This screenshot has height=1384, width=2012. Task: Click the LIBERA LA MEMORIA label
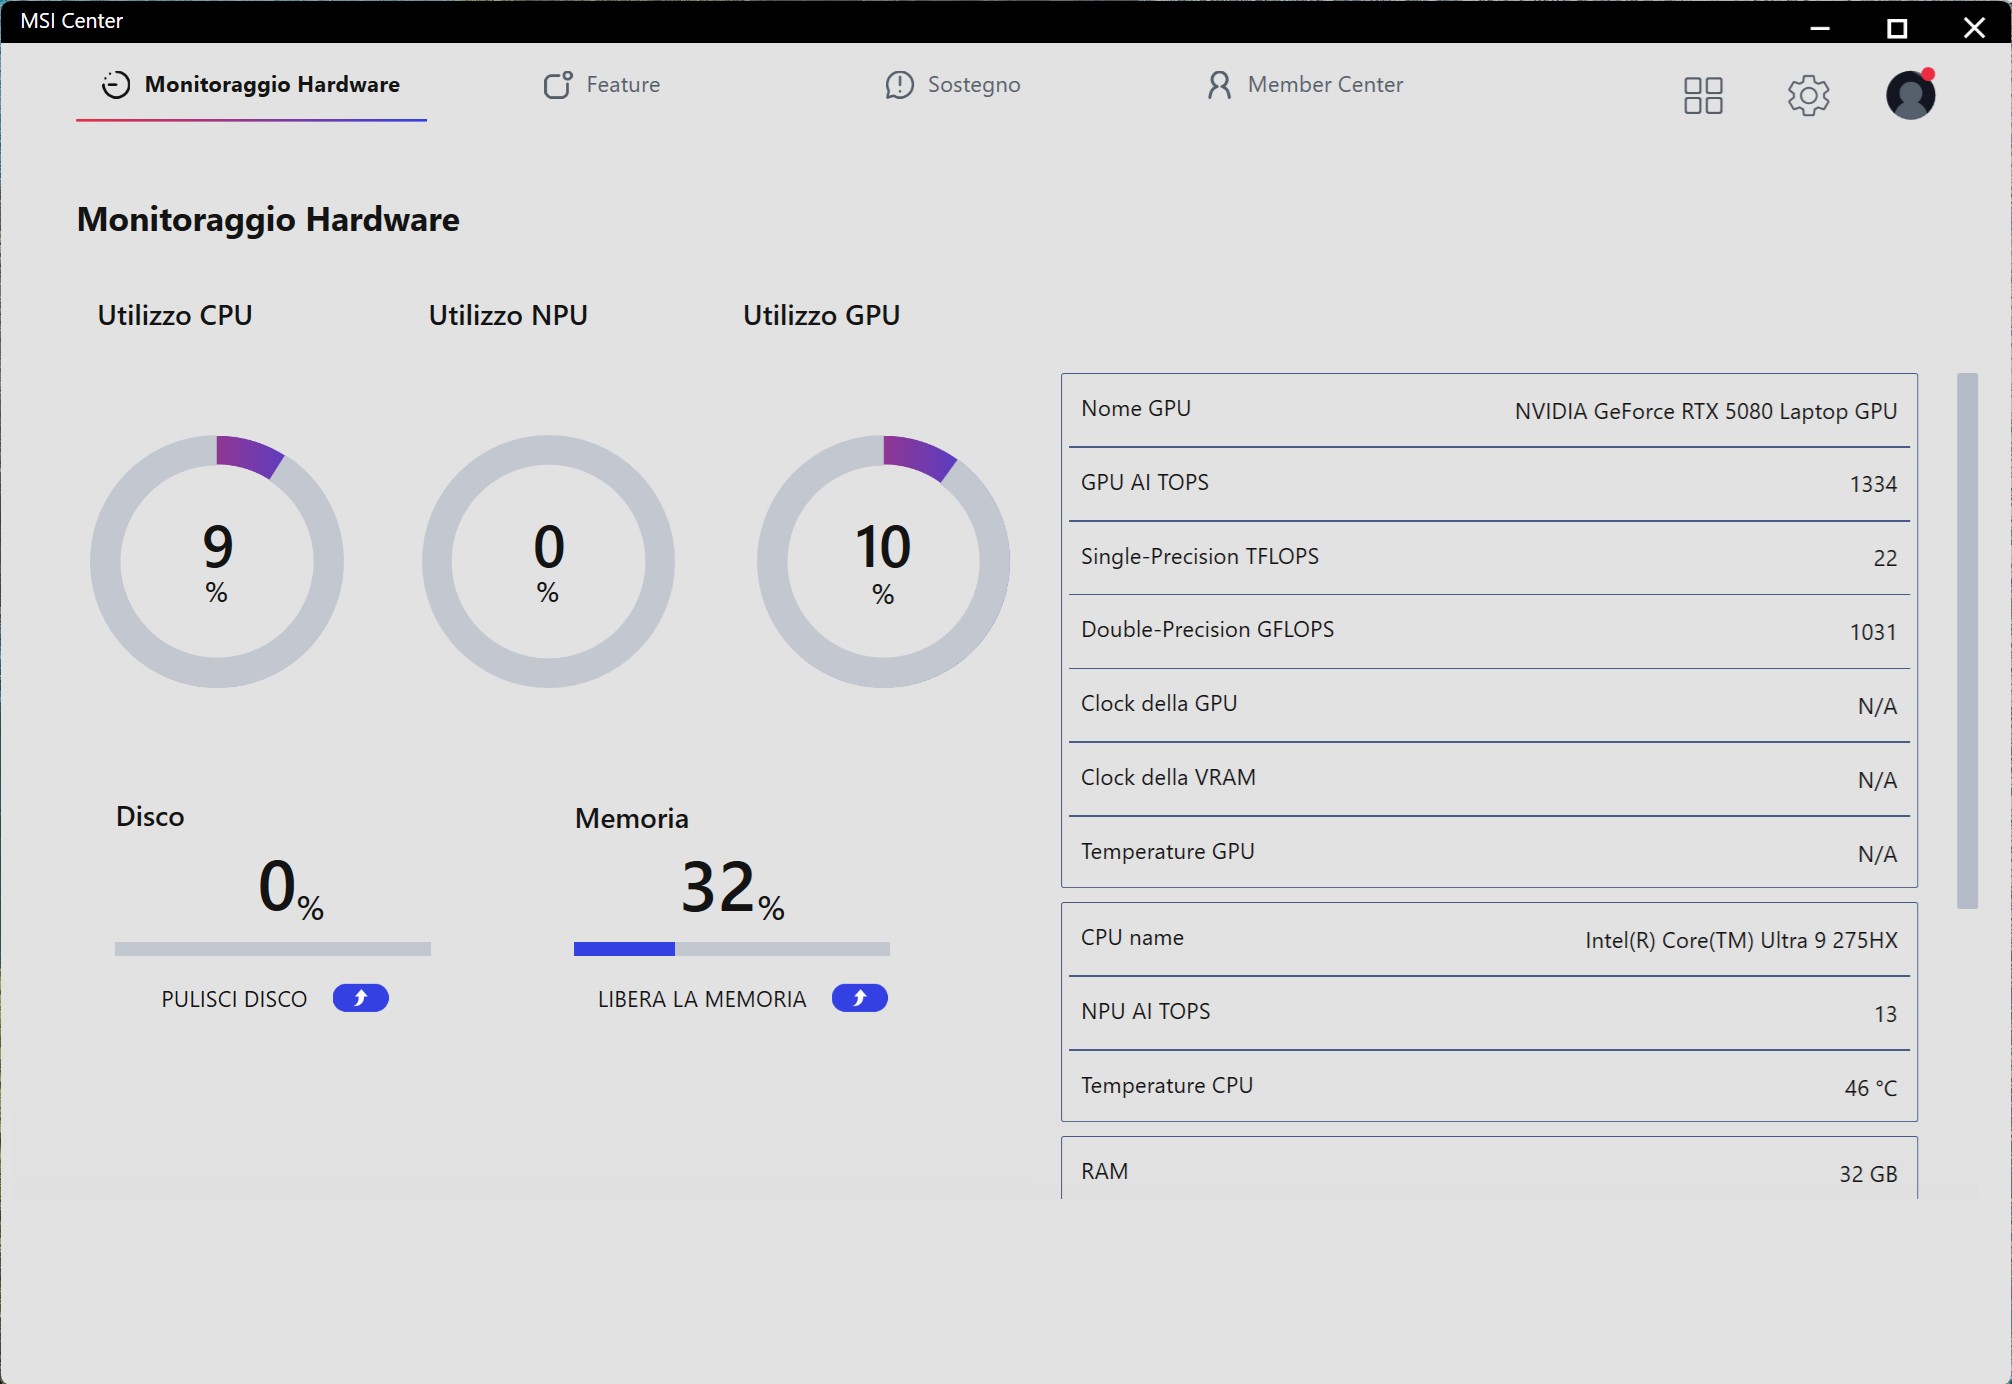coord(701,999)
